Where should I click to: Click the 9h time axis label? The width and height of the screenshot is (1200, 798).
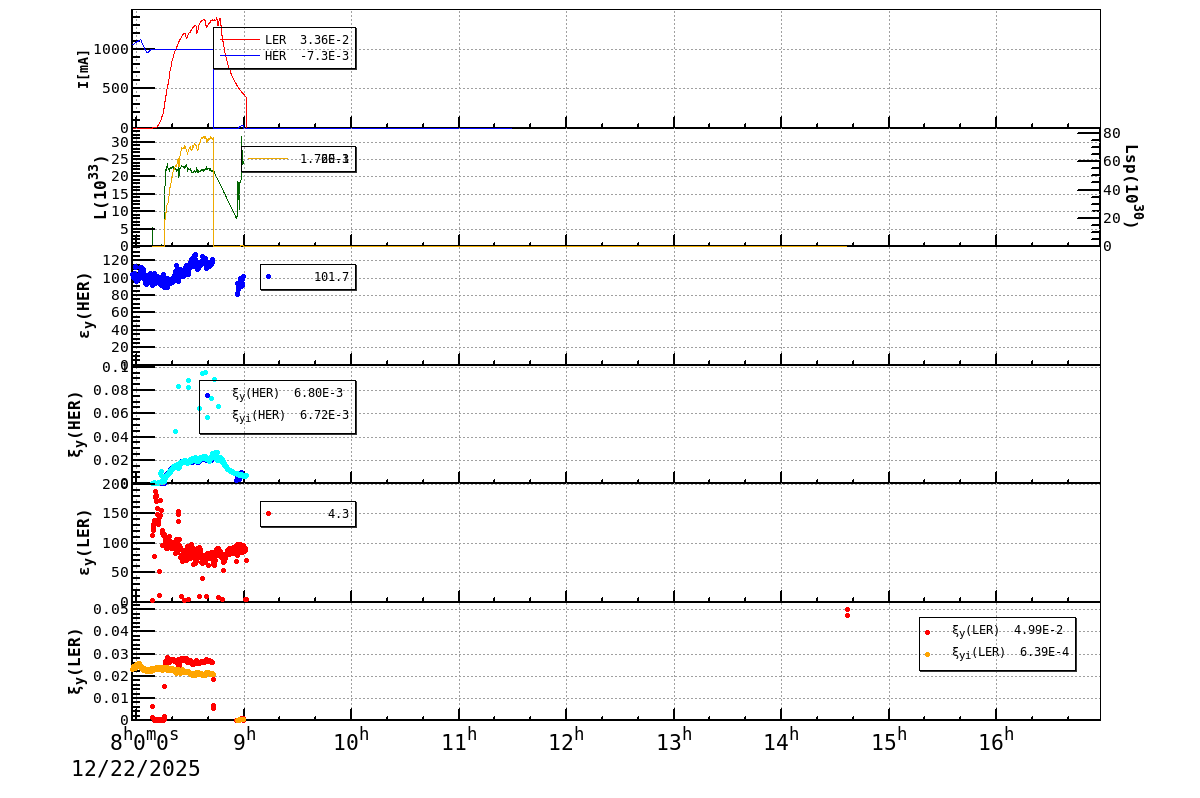tap(245, 739)
